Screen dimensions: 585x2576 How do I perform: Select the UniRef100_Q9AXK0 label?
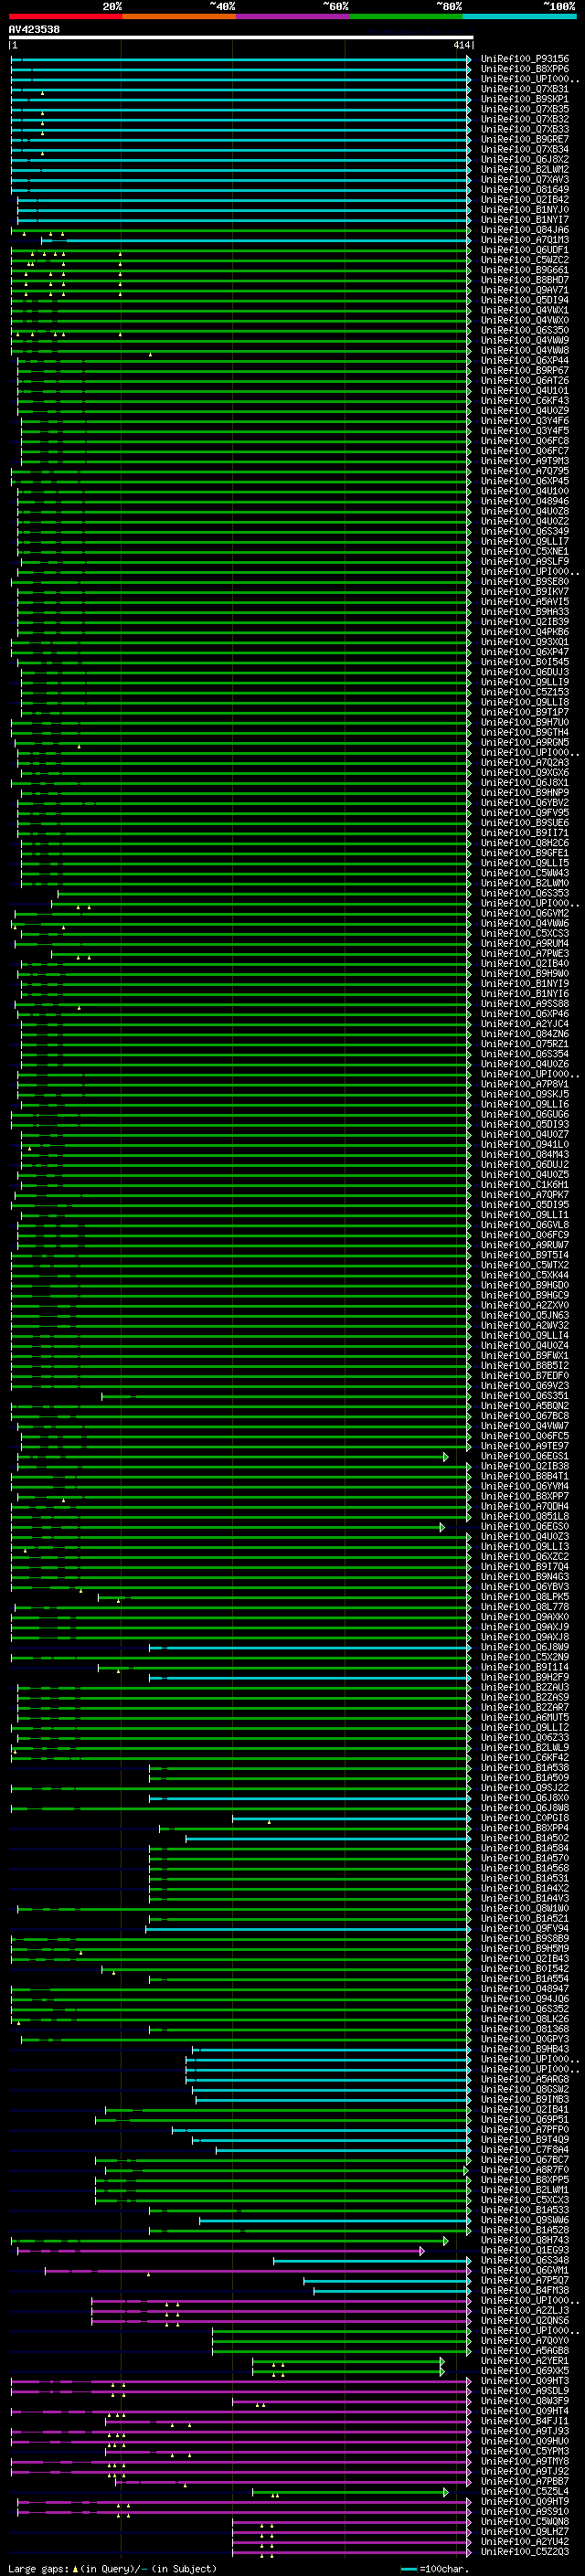(524, 1618)
